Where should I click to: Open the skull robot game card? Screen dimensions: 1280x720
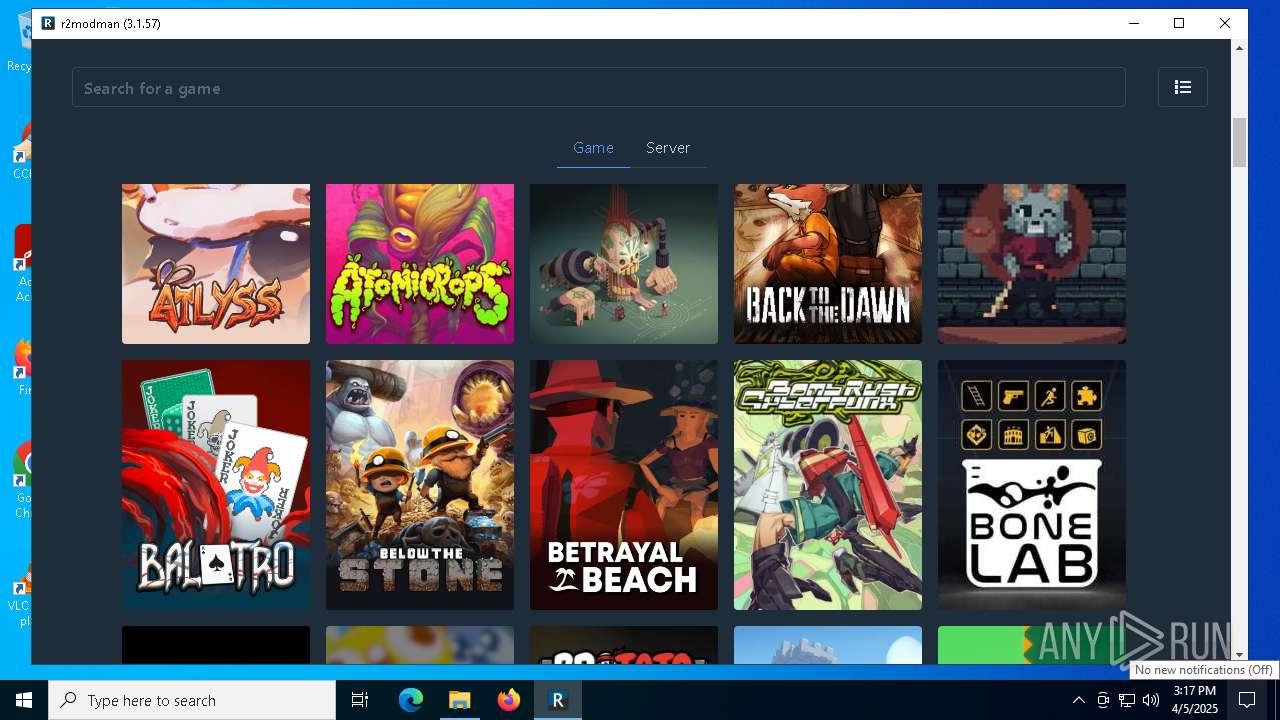[x=624, y=264]
